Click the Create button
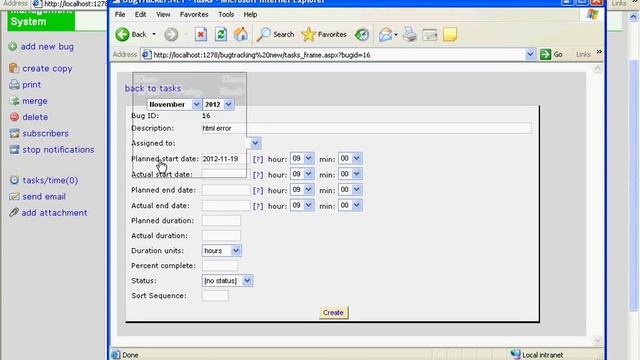The width and height of the screenshot is (640, 360). pos(333,313)
